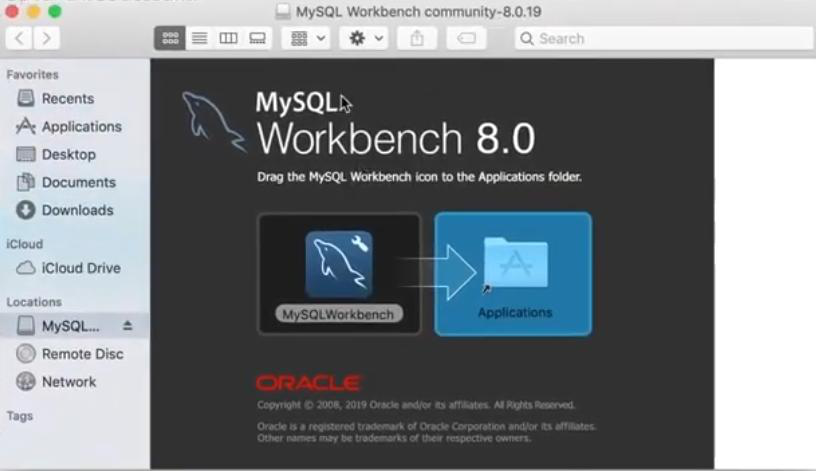The width and height of the screenshot is (816, 471).
Task: Click the Favorites section header
Action: [32, 74]
